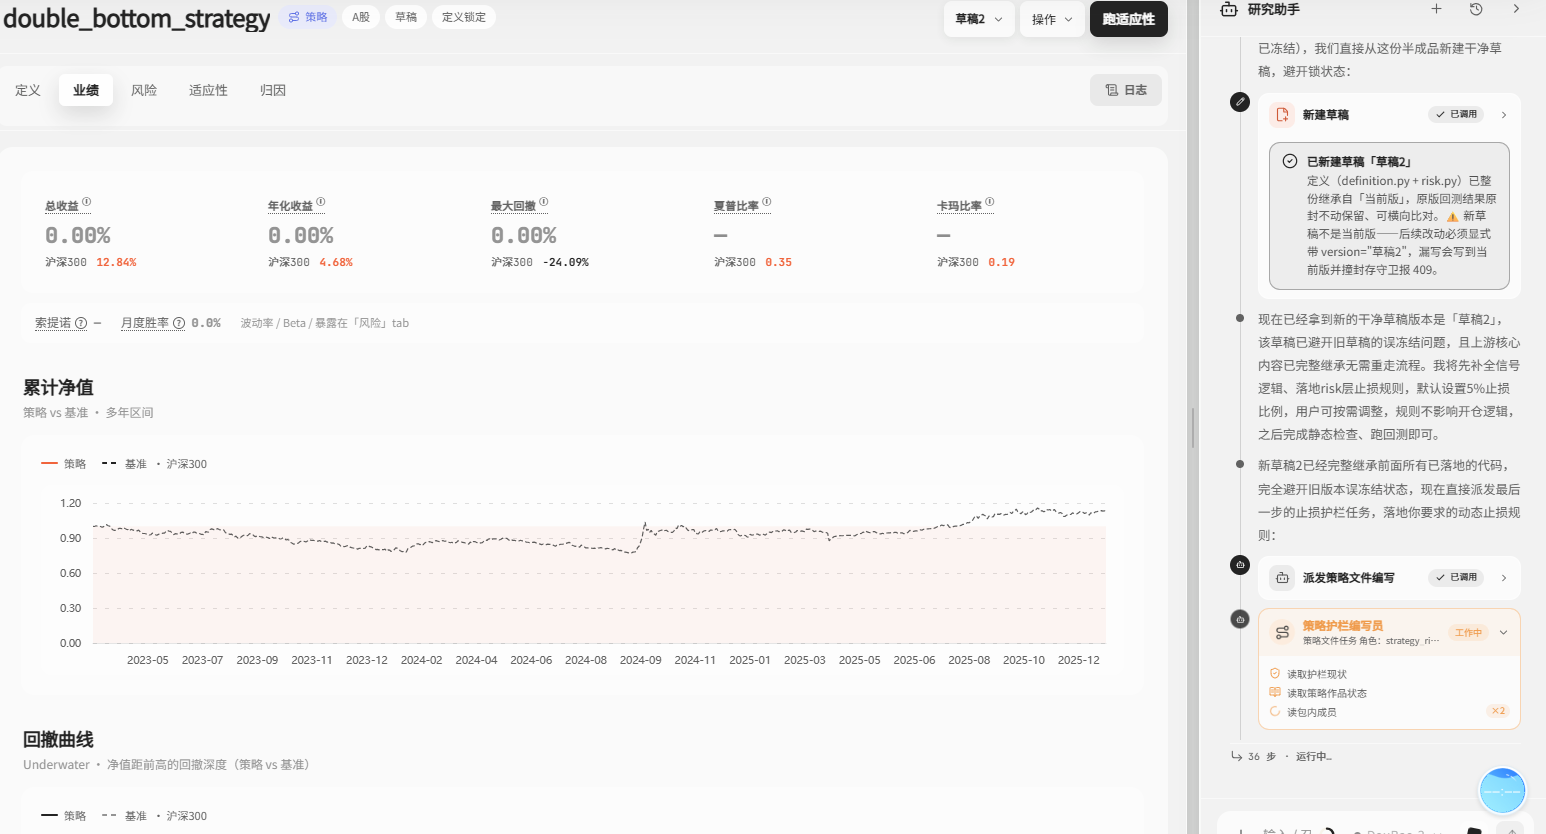1546x834 pixels.
Task: Click the pencil step marker beside 新建草稿
Action: pos(1240,102)
